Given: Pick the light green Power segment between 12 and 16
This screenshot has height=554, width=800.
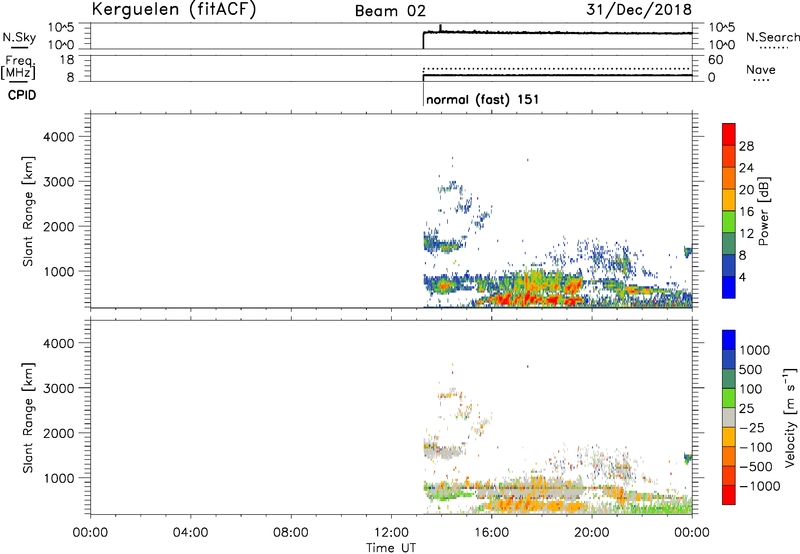Looking at the screenshot, I should click(x=729, y=222).
